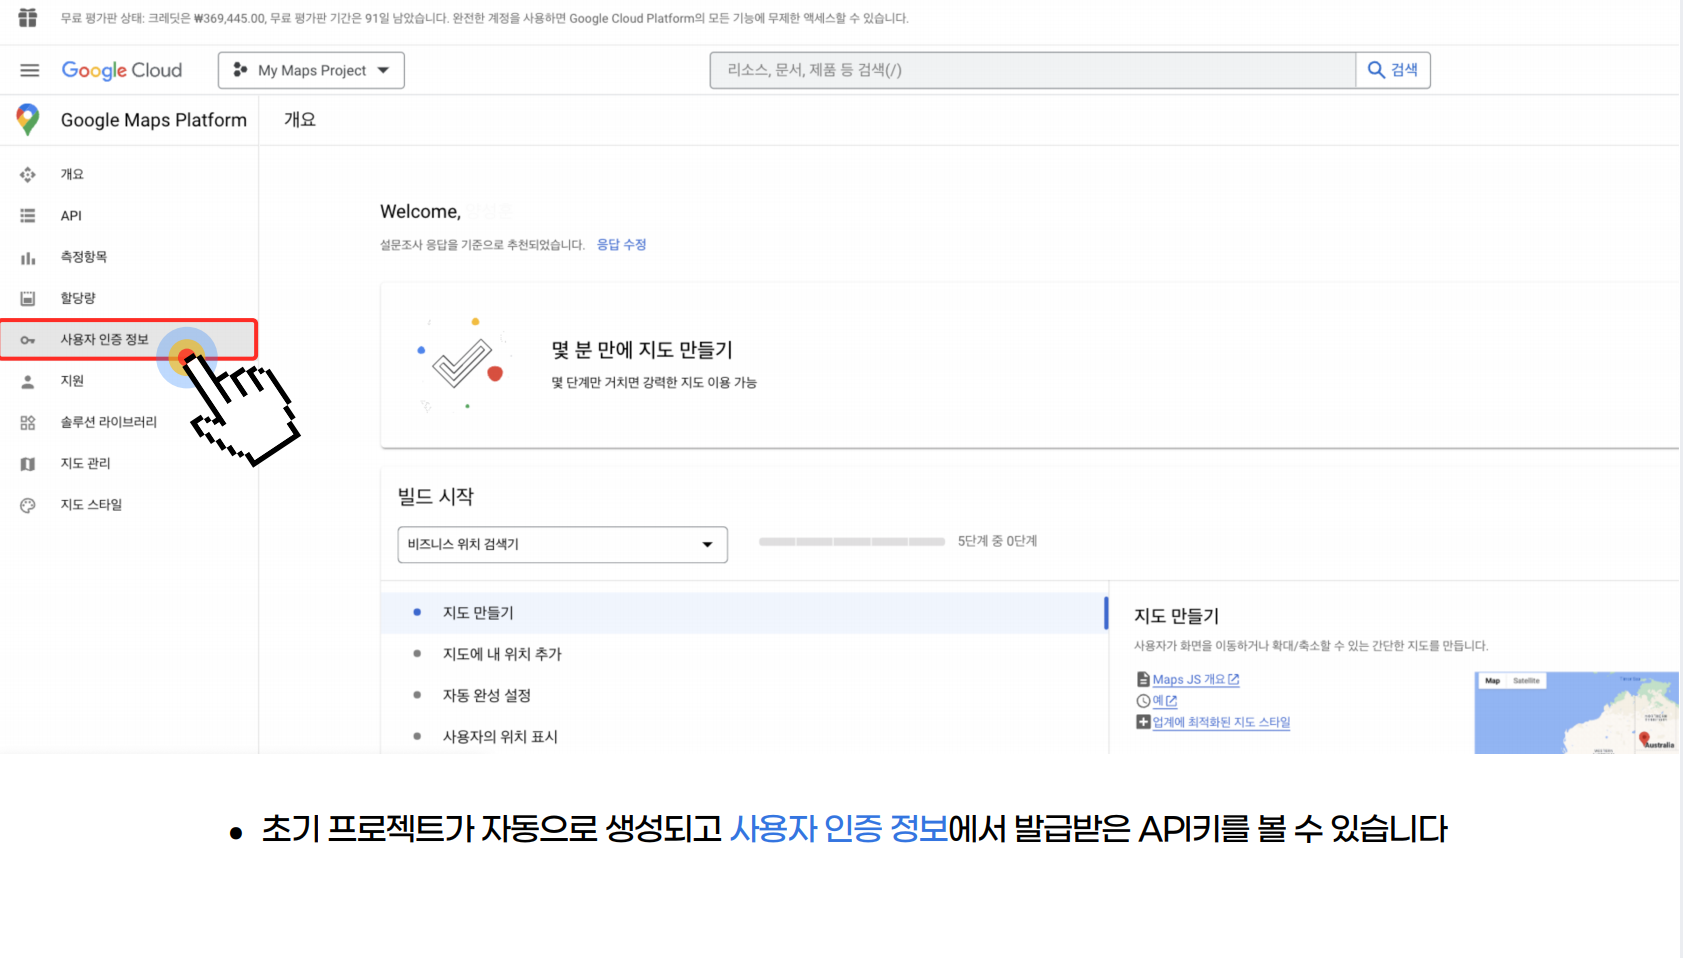Click the plus icon beside 업계에 최적화된
Viewport: 1683px width, 958px height.
click(x=1143, y=722)
